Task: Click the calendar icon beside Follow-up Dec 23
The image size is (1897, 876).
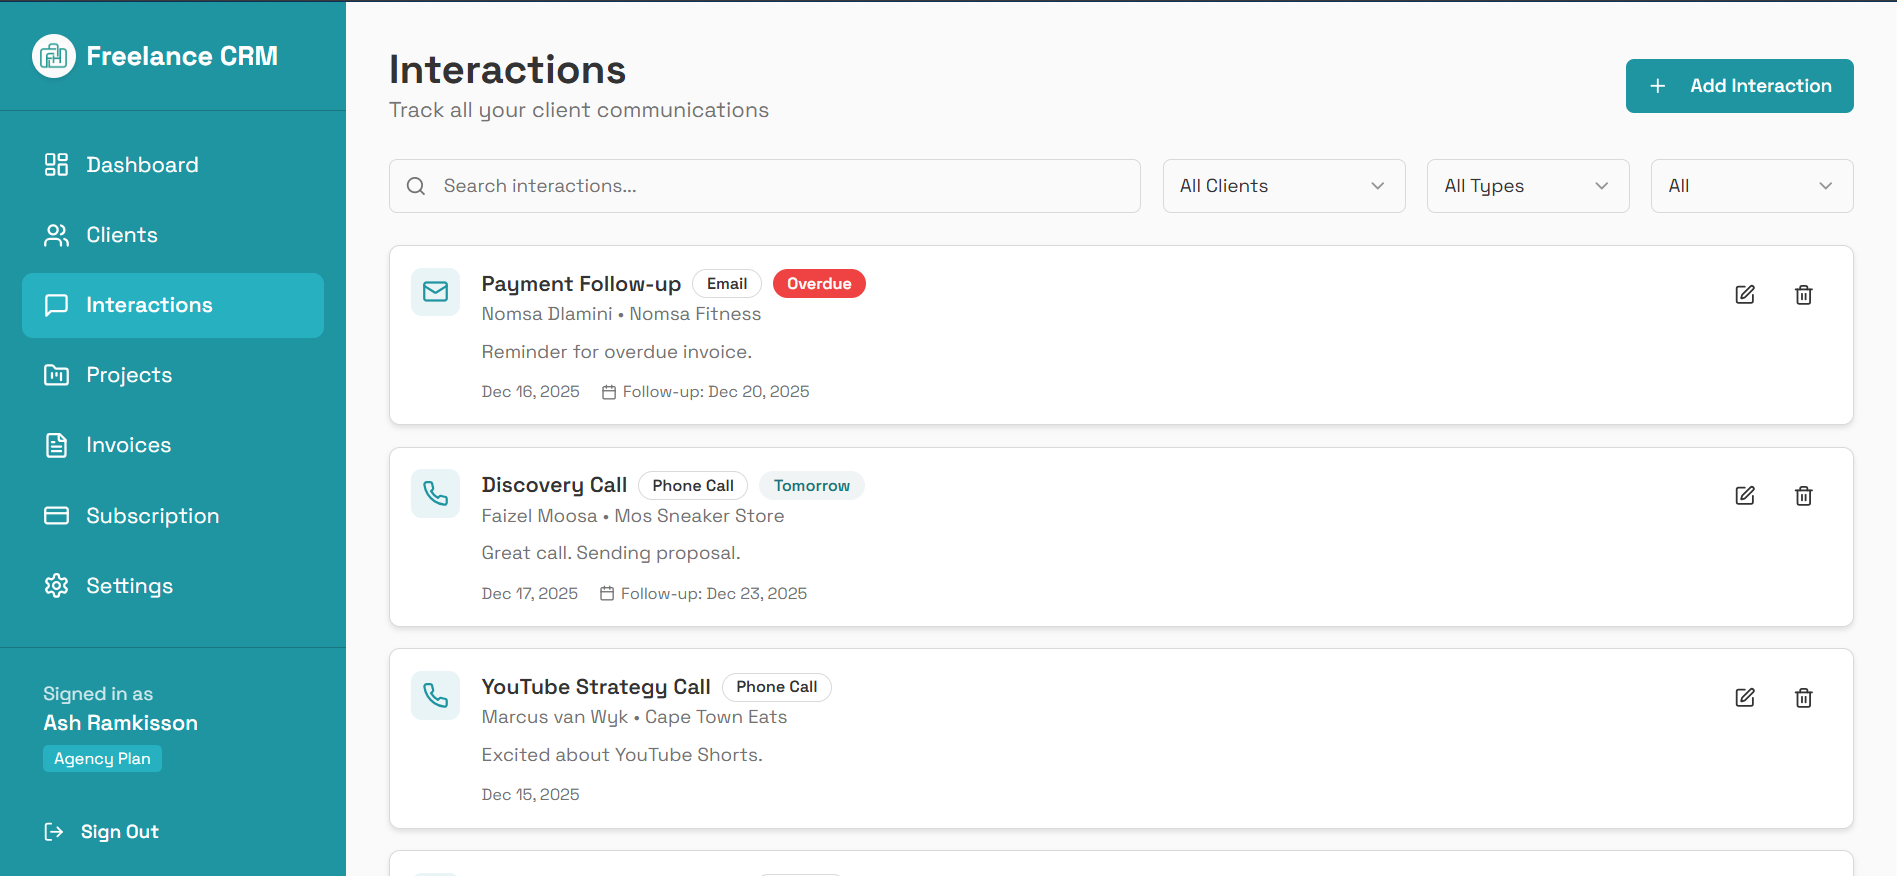Action: (x=607, y=594)
